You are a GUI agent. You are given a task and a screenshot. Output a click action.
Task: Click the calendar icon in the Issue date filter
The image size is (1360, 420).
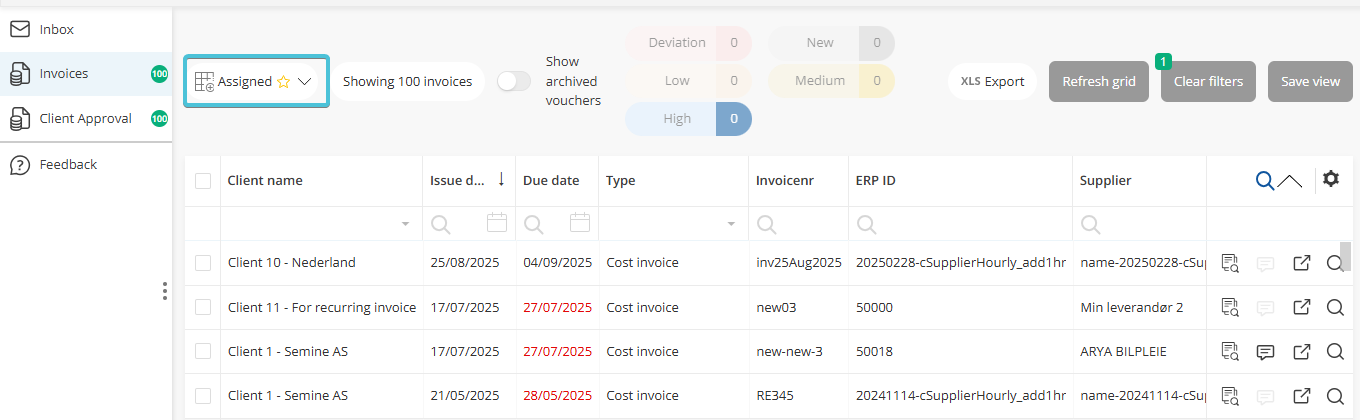497,223
